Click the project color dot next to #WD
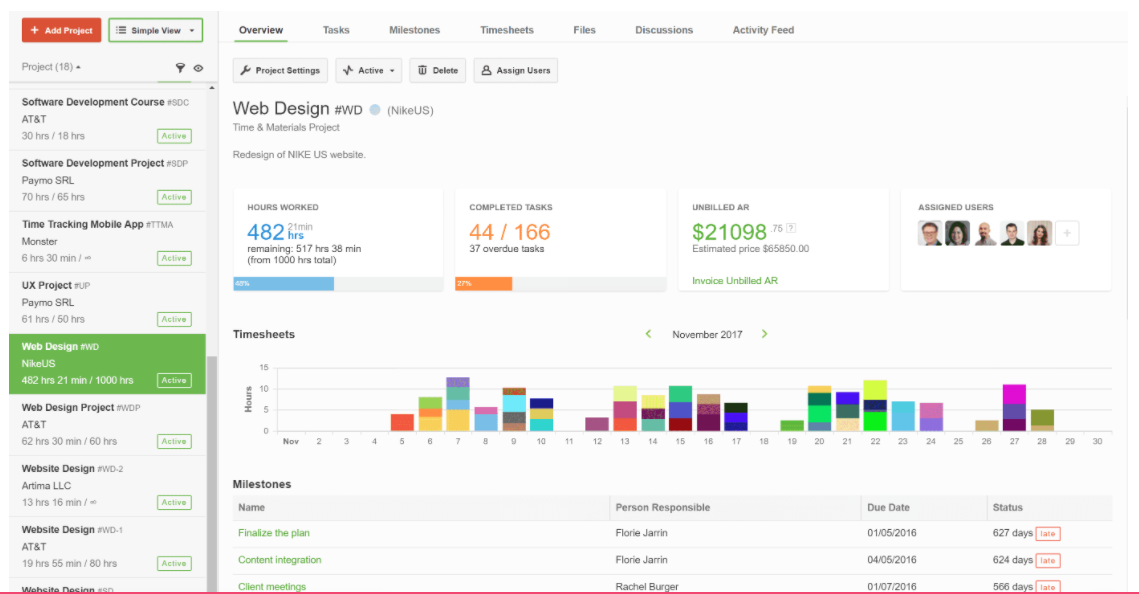Viewport: 1139px width, 594px height. (375, 110)
